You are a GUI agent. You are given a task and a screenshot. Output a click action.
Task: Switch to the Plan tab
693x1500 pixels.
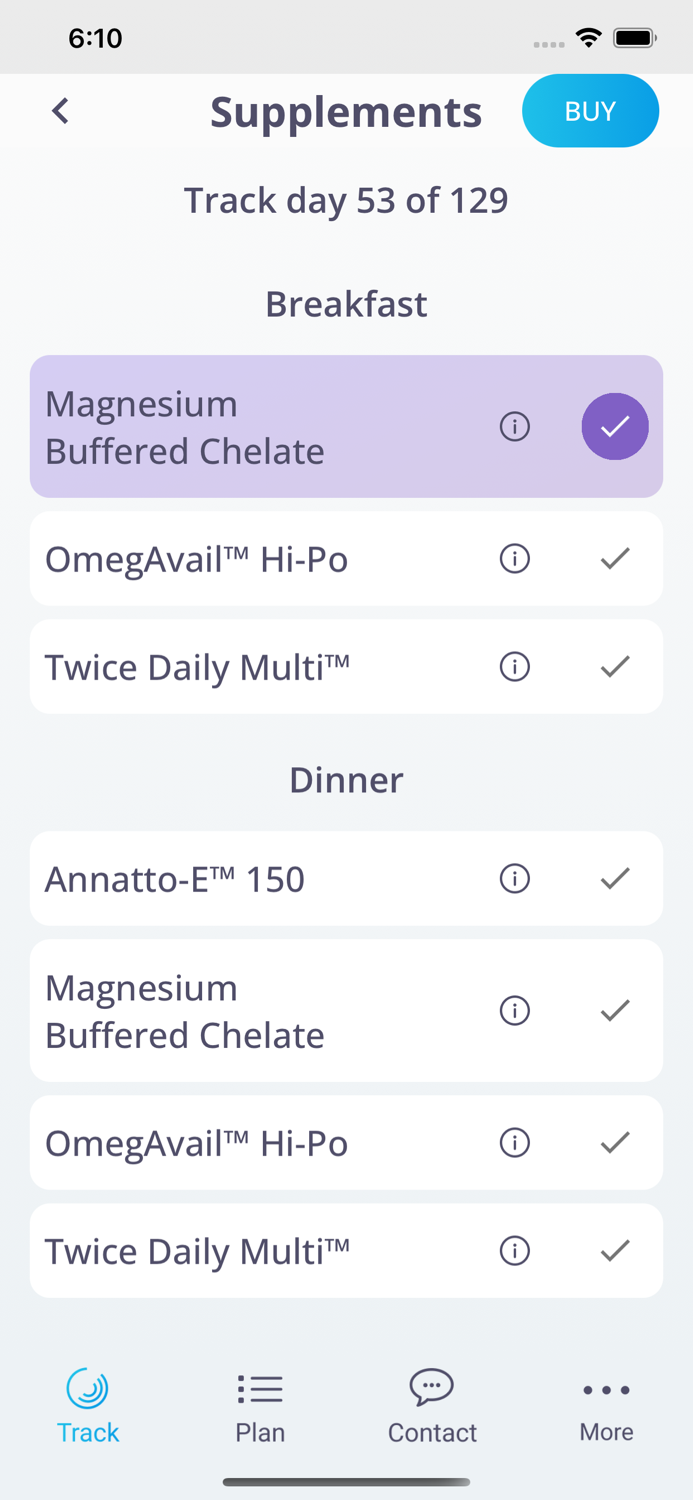pos(260,1406)
